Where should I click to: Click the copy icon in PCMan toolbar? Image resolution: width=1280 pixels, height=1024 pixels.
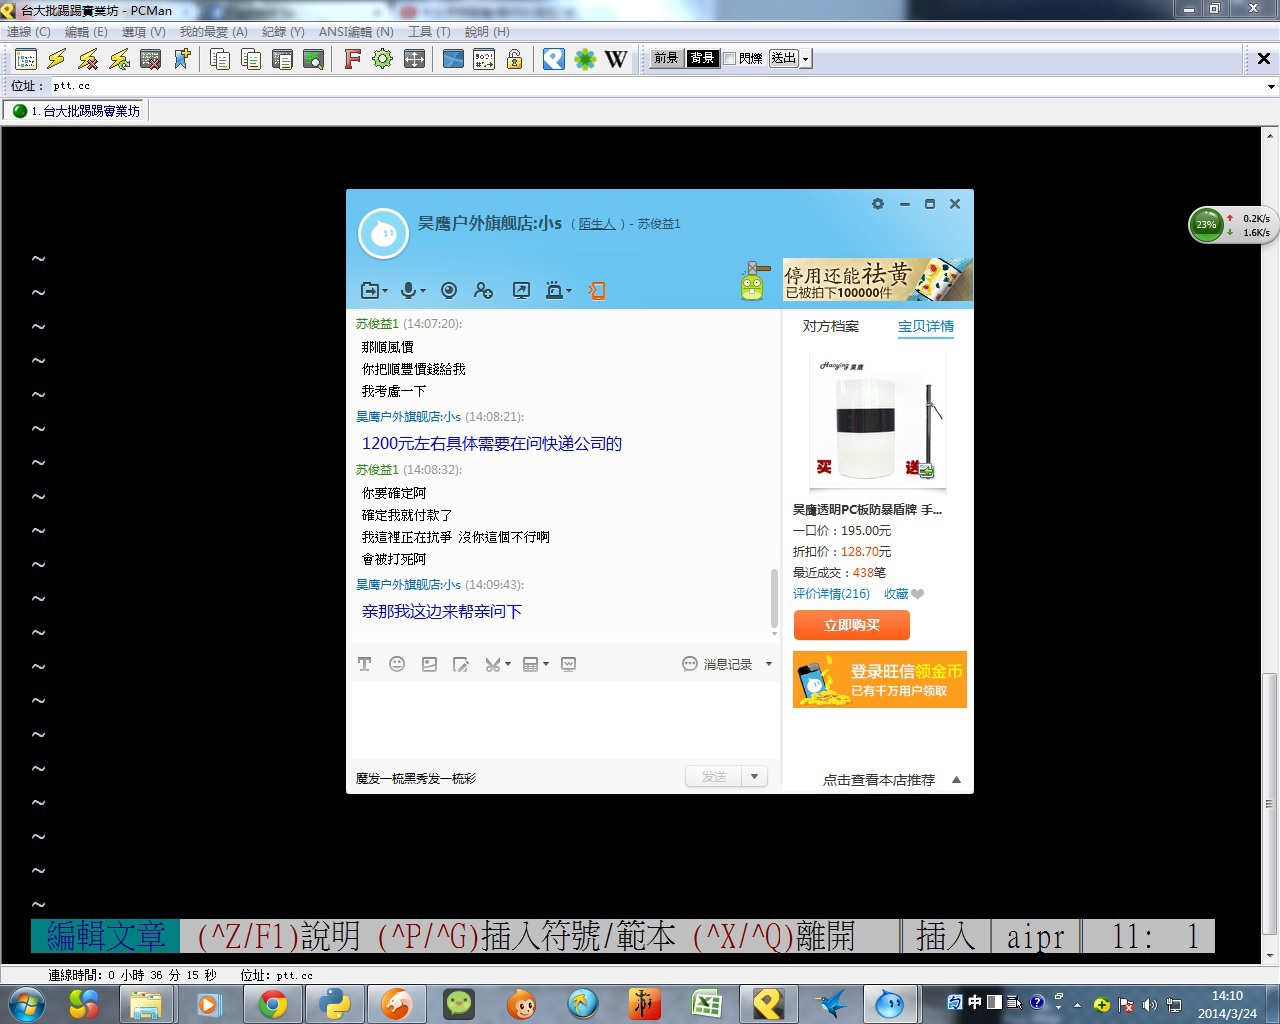(220, 59)
